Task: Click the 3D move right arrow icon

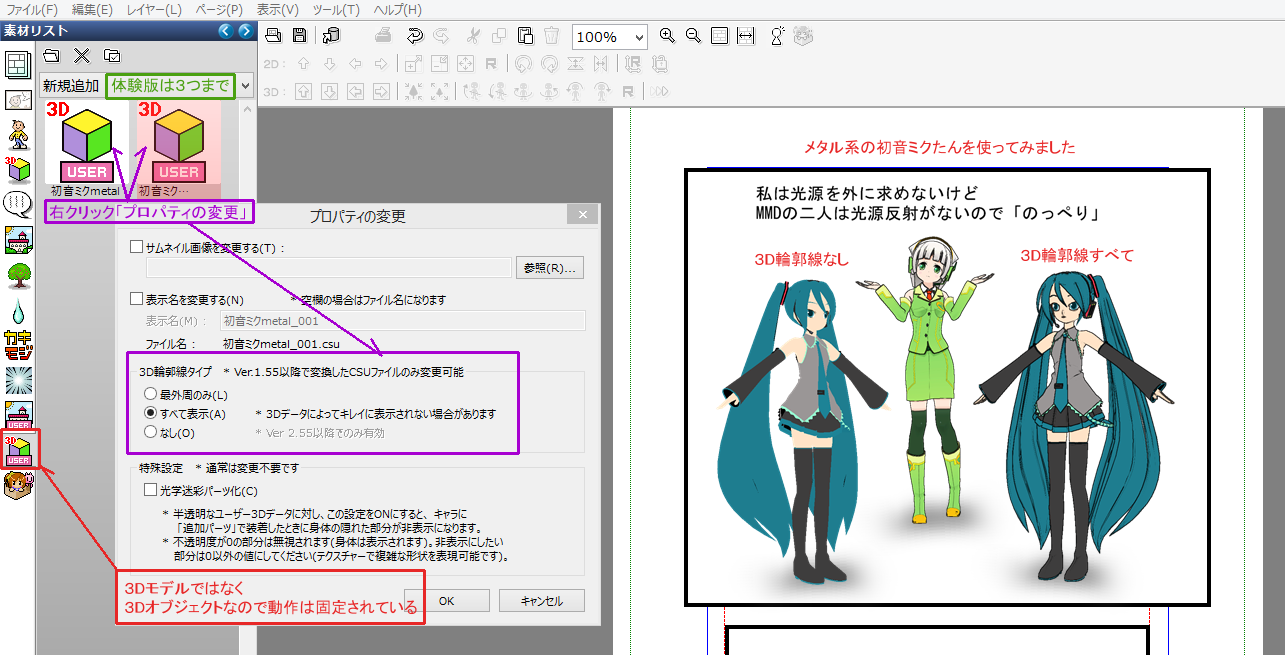Action: coord(381,92)
